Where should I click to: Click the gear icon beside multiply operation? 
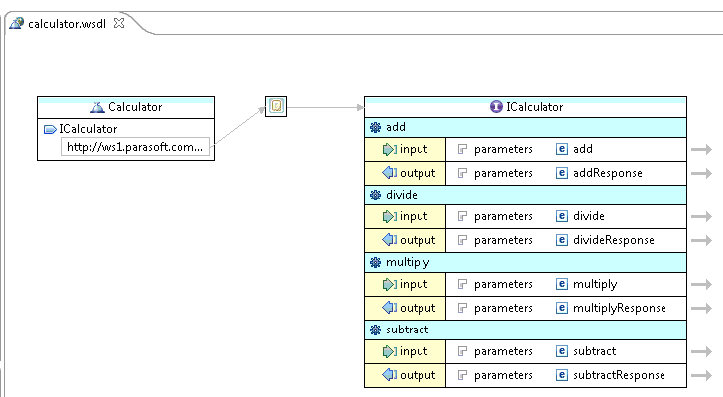(x=375, y=262)
